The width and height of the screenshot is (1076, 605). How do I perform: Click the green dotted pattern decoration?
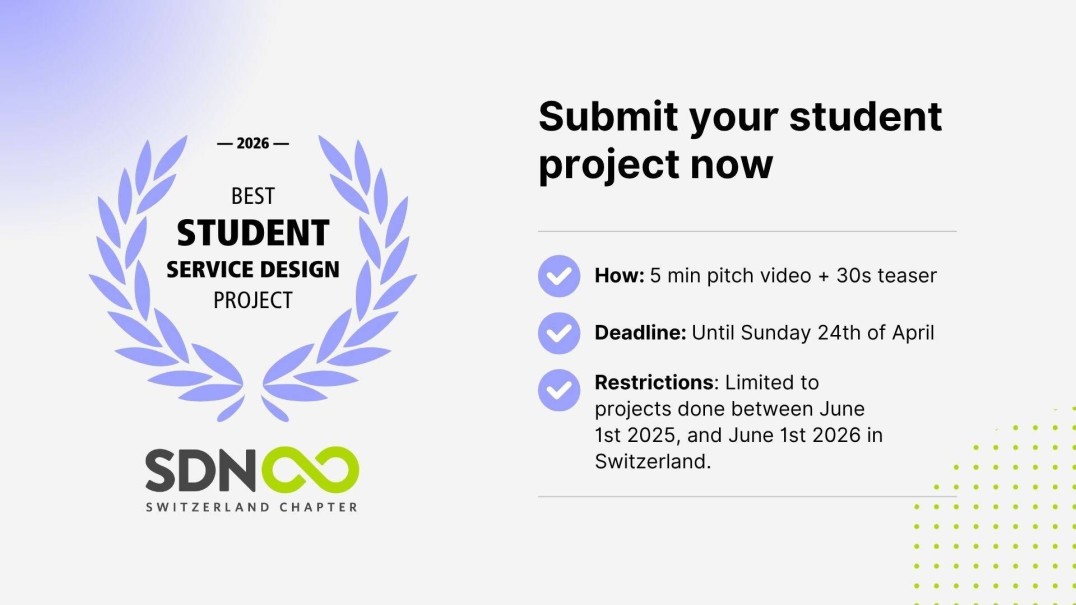click(x=1000, y=510)
